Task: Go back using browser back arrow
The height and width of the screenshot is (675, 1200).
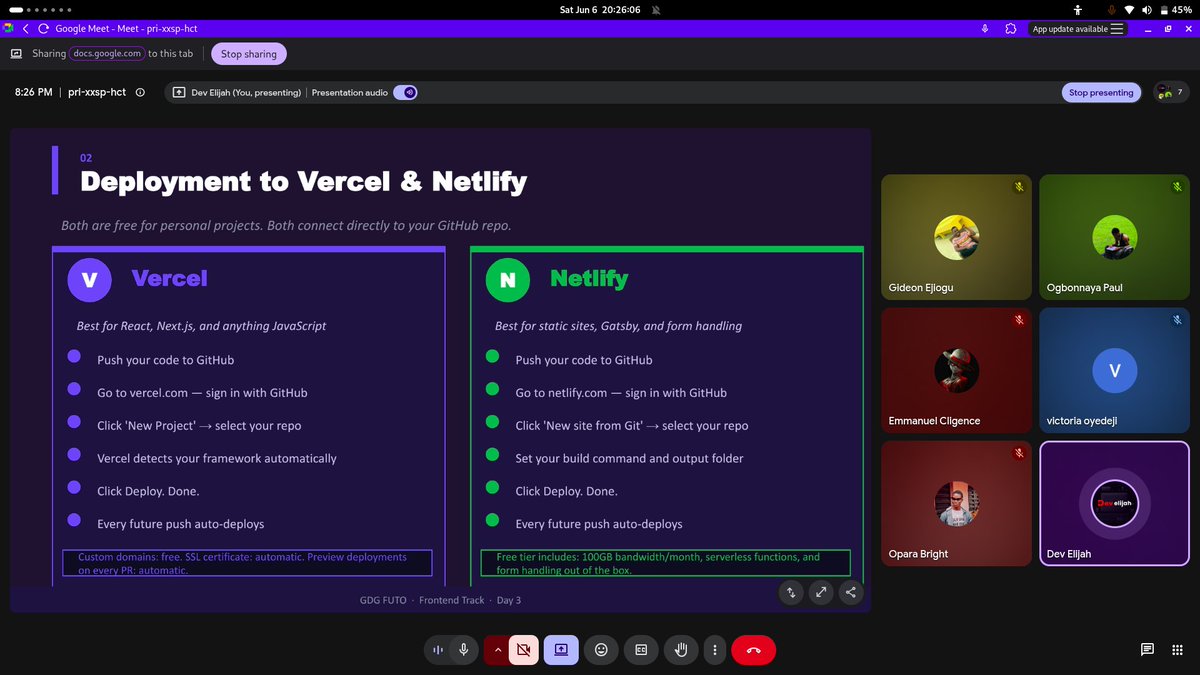Action: (25, 29)
